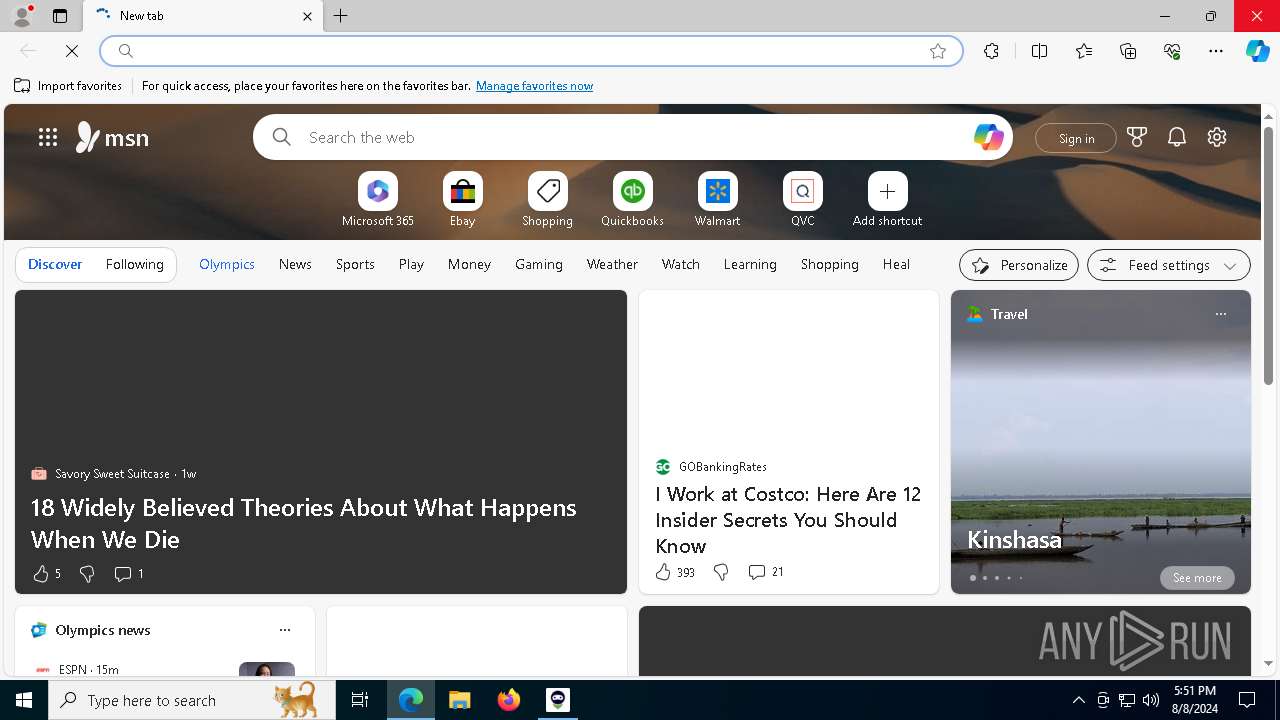Open the Play category
The image size is (1280, 720).
tap(411, 264)
